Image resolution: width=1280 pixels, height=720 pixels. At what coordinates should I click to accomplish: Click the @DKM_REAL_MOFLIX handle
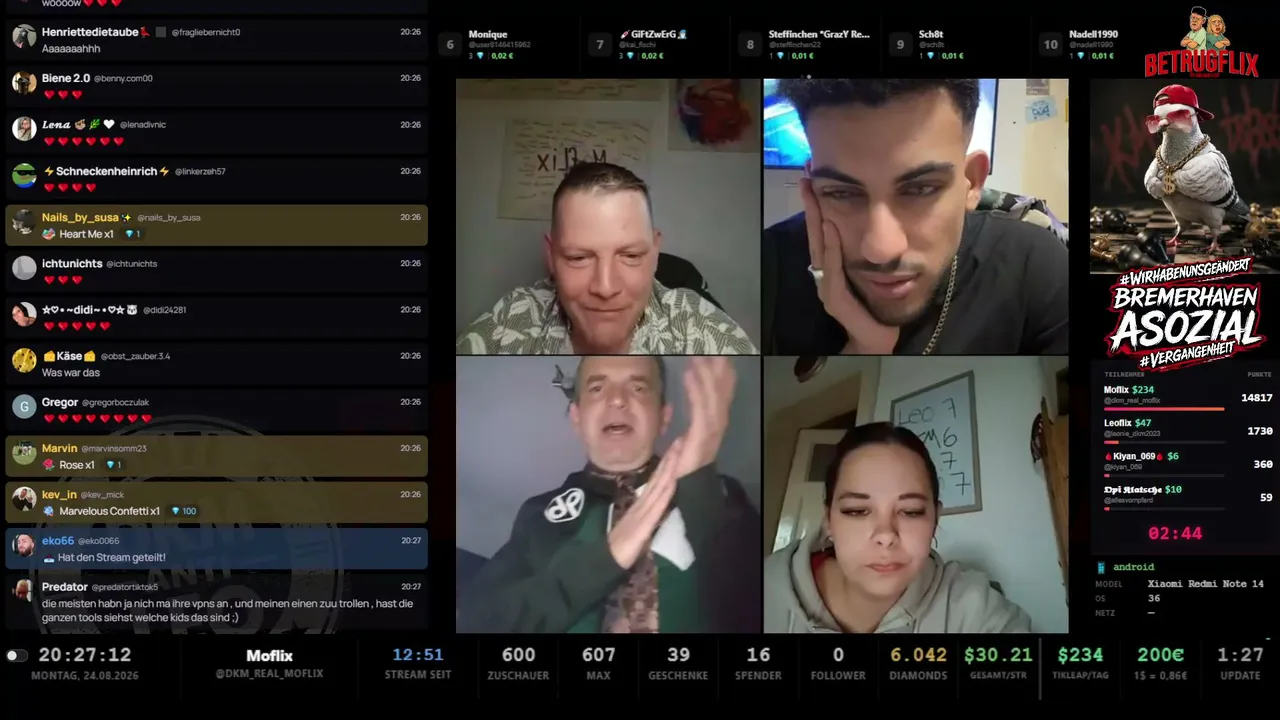tap(269, 674)
